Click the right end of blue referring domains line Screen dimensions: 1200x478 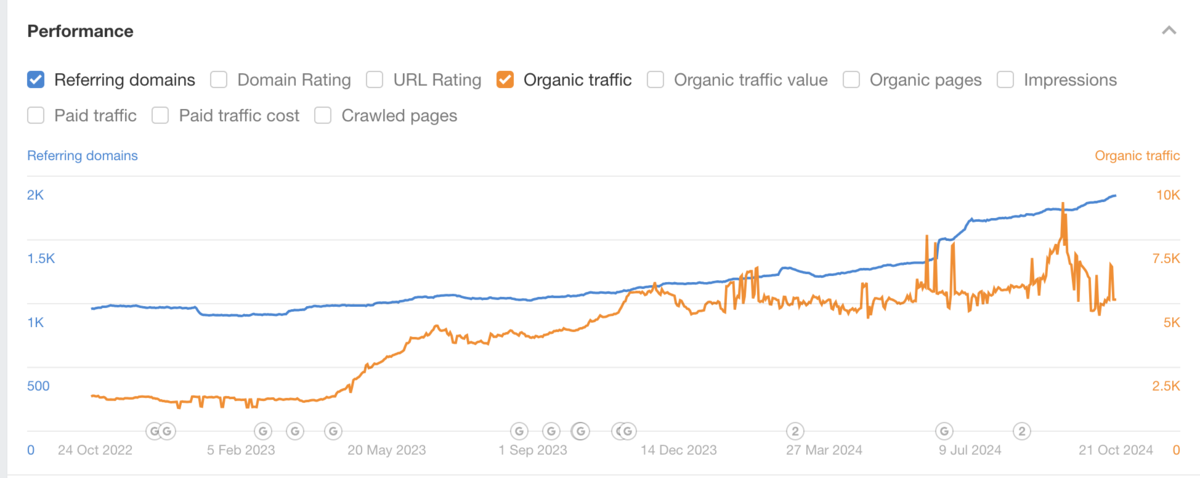point(1115,196)
